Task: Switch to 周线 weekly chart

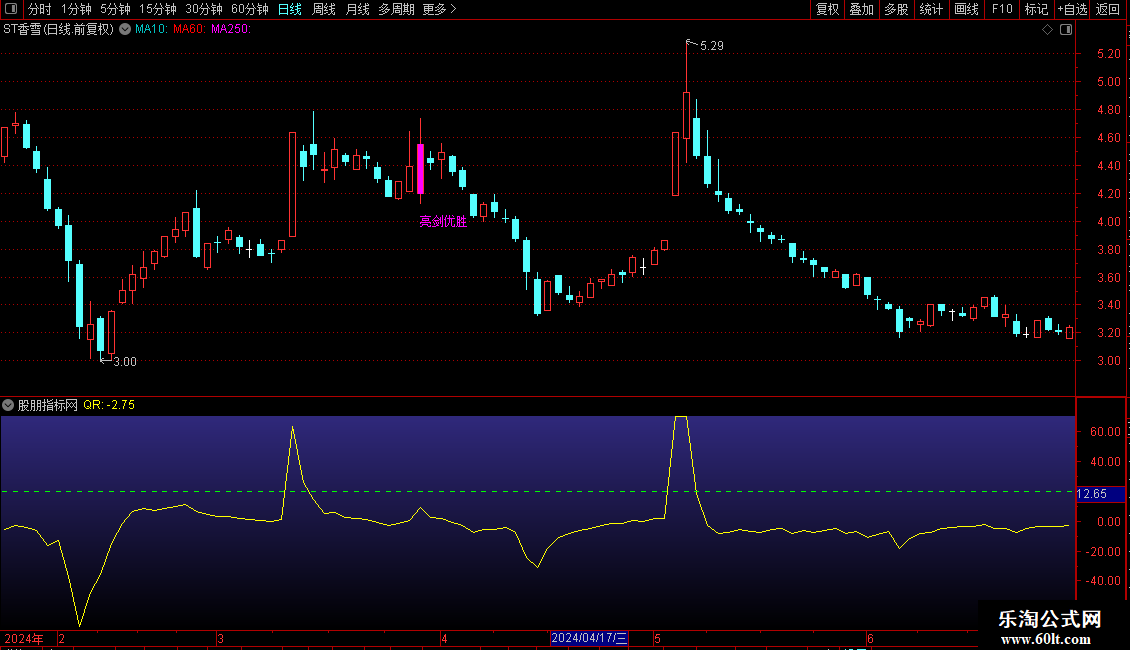Action: 324,9
